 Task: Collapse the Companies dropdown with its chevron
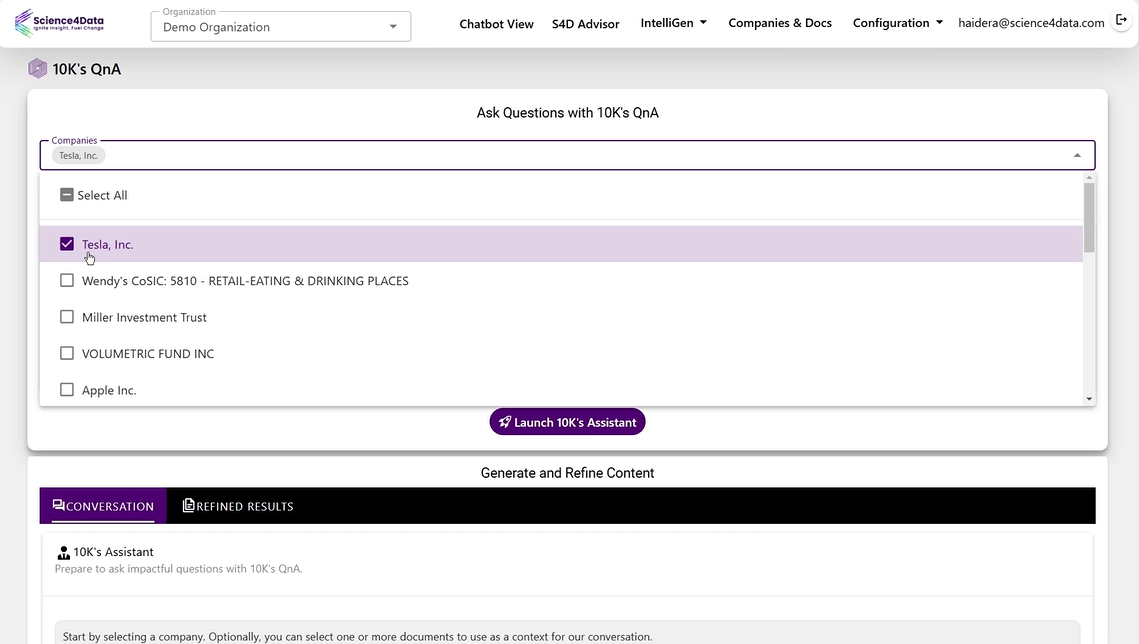[x=1077, y=154]
